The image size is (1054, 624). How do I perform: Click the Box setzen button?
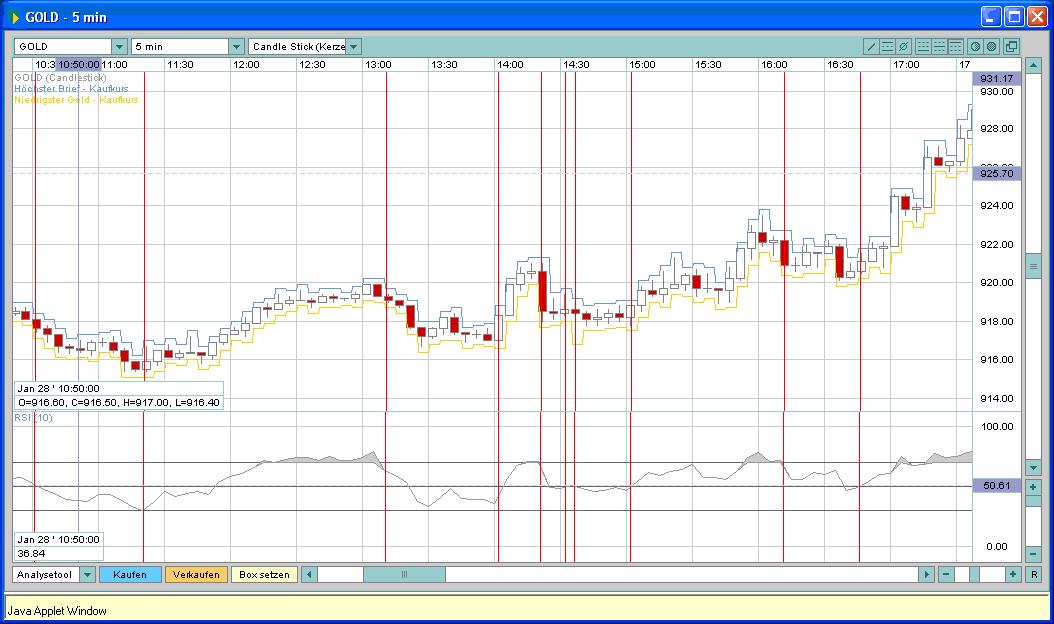[x=264, y=574]
